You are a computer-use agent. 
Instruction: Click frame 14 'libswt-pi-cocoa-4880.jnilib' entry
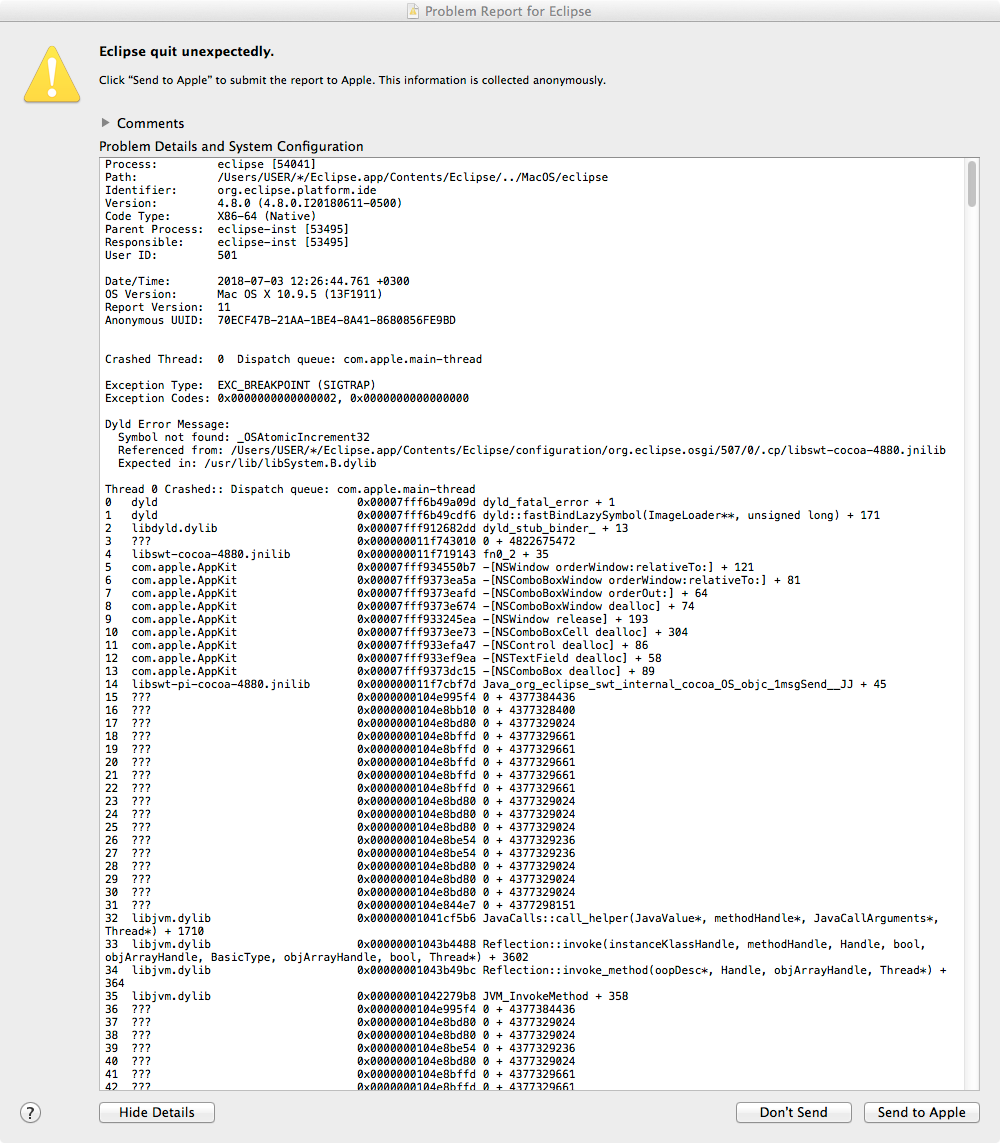496,684
